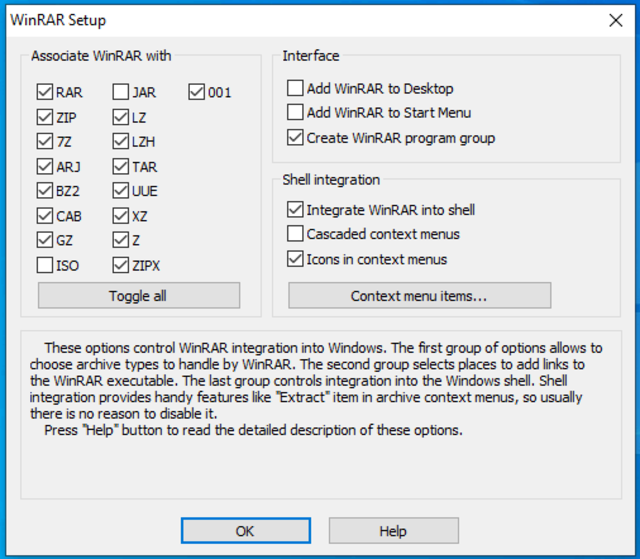Uncheck the GZ checkbox

pyautogui.click(x=45, y=240)
